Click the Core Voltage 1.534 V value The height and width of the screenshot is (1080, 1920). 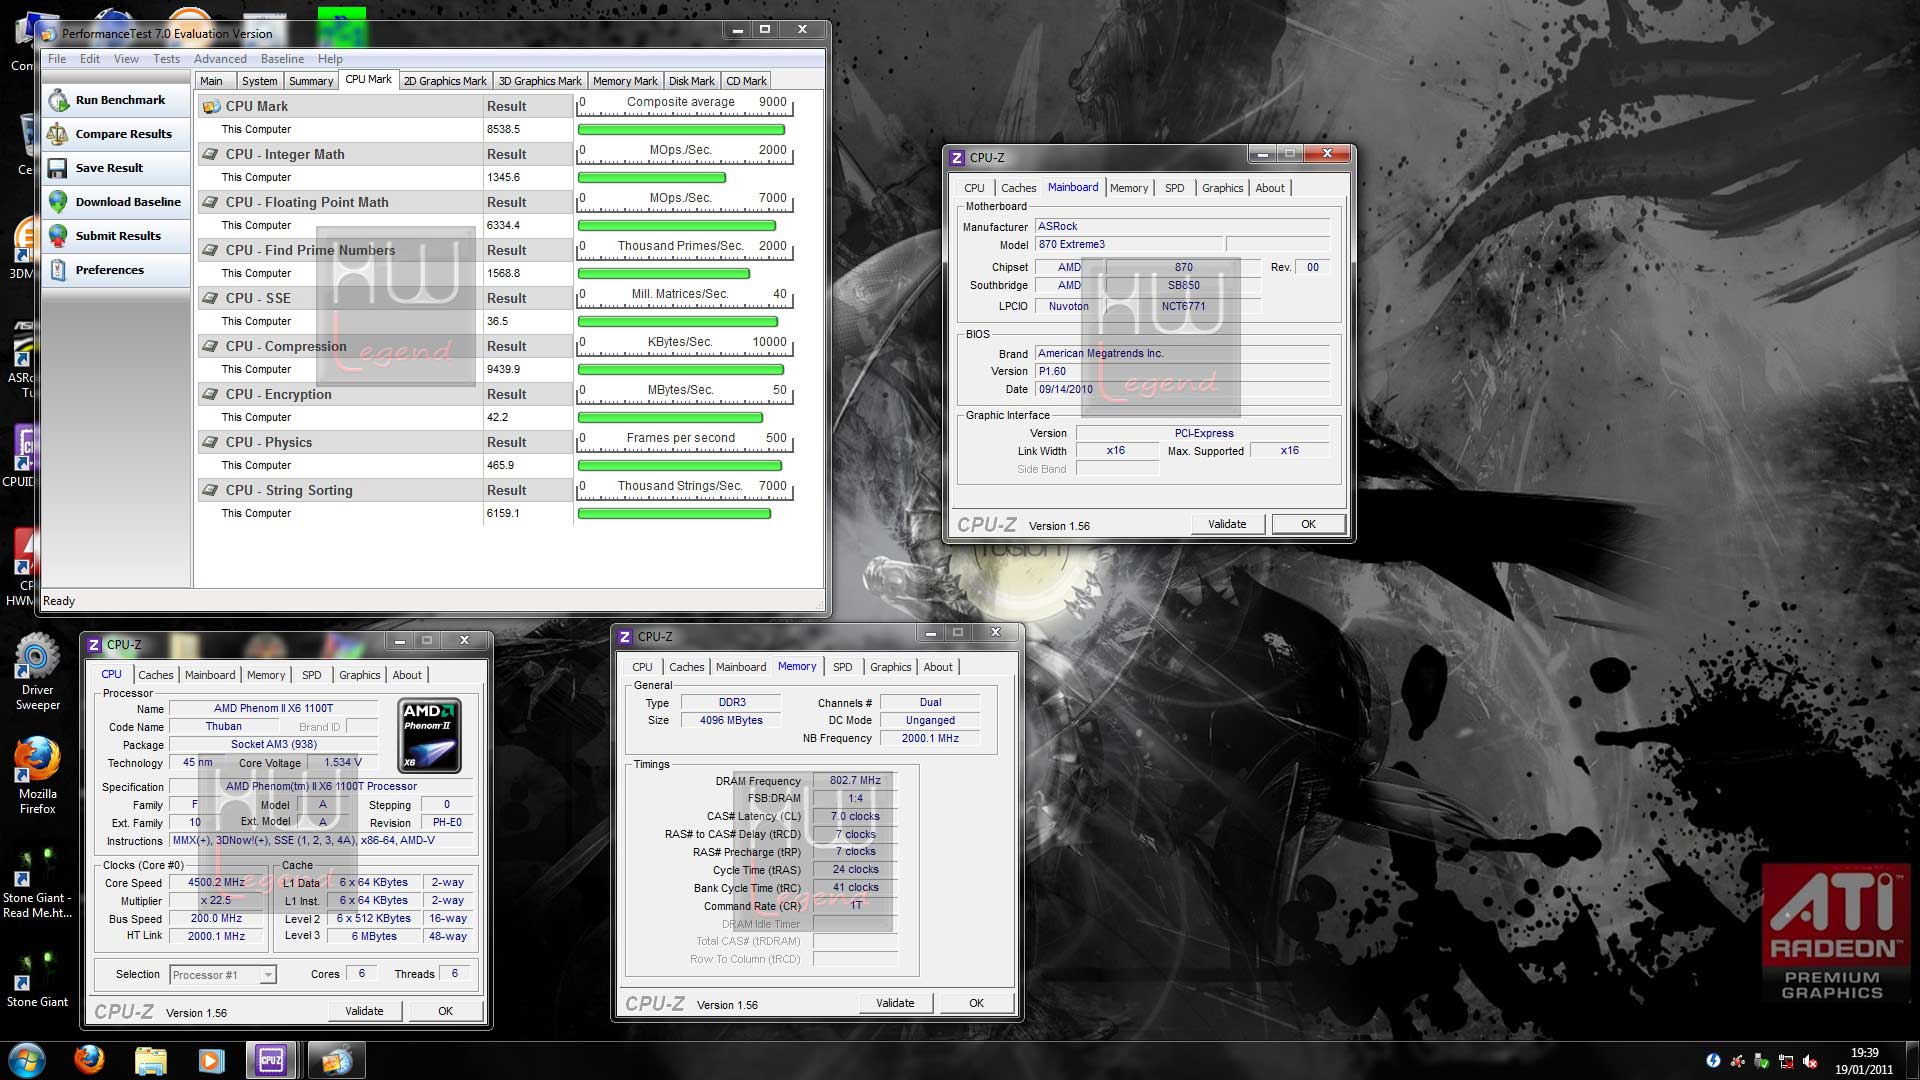pos(343,763)
